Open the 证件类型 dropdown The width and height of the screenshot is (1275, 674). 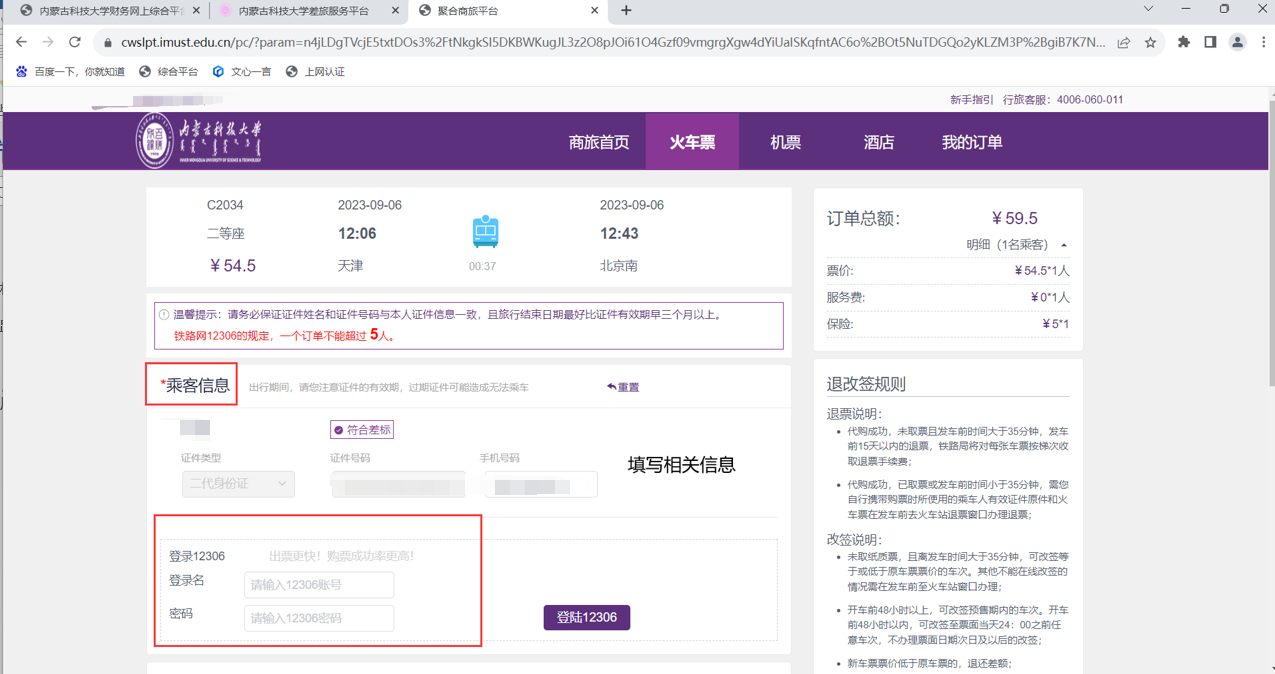238,484
